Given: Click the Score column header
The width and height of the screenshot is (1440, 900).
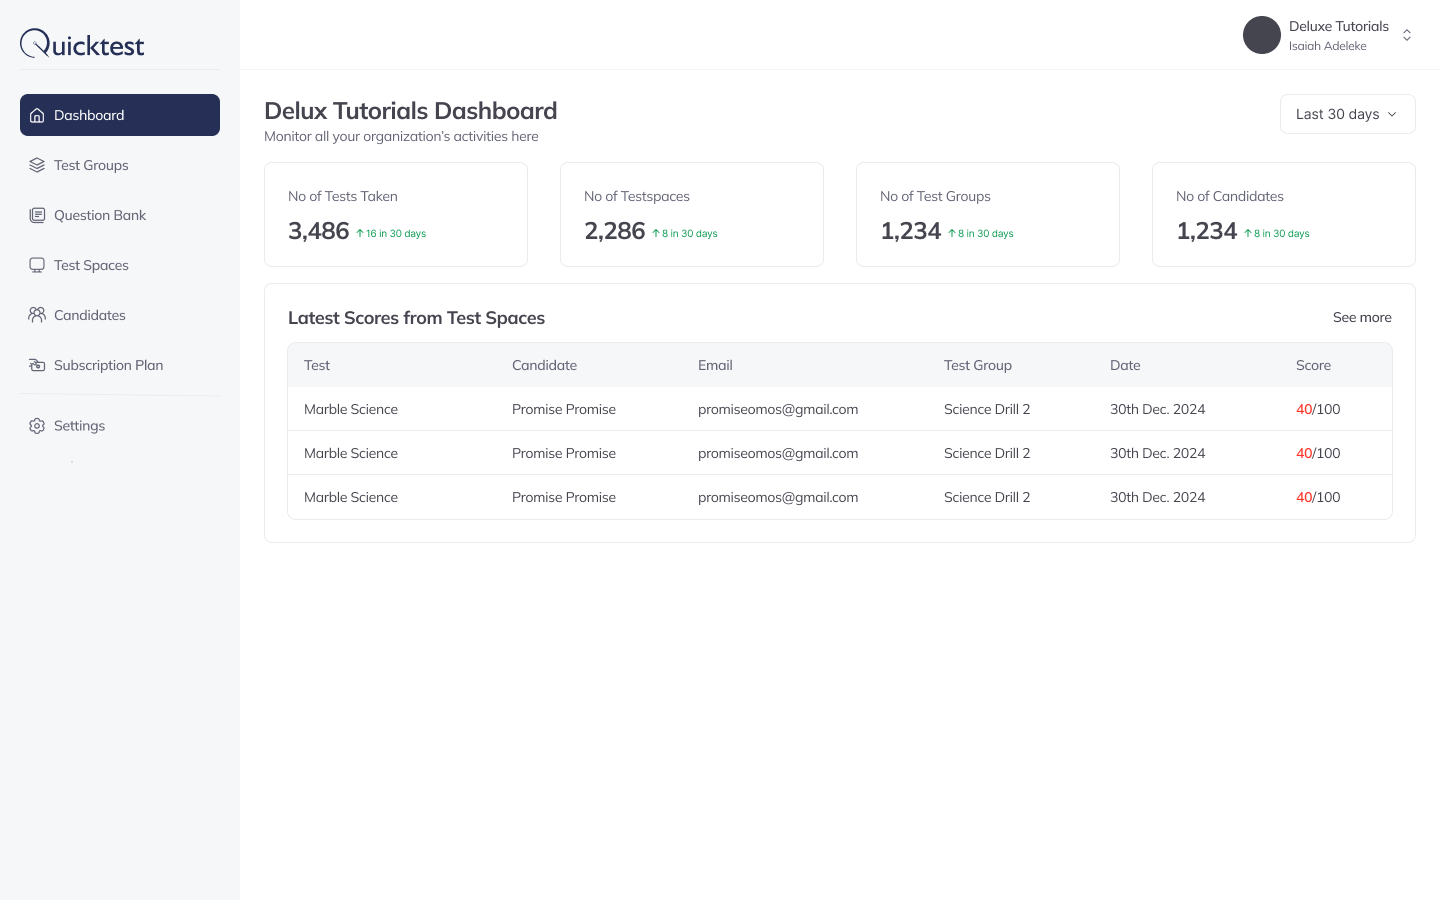Looking at the screenshot, I should coord(1313,365).
